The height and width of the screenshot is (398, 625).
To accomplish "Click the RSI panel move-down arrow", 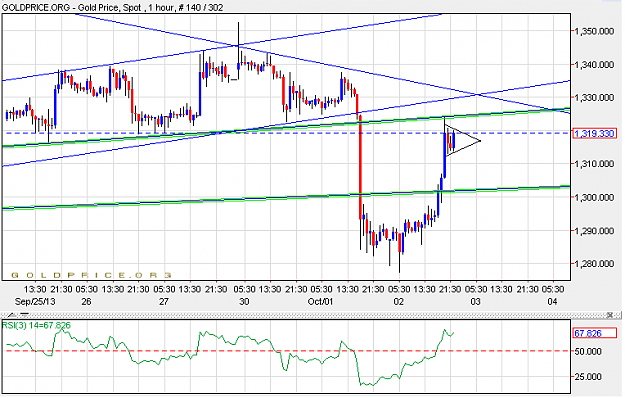I will (x=24, y=315).
